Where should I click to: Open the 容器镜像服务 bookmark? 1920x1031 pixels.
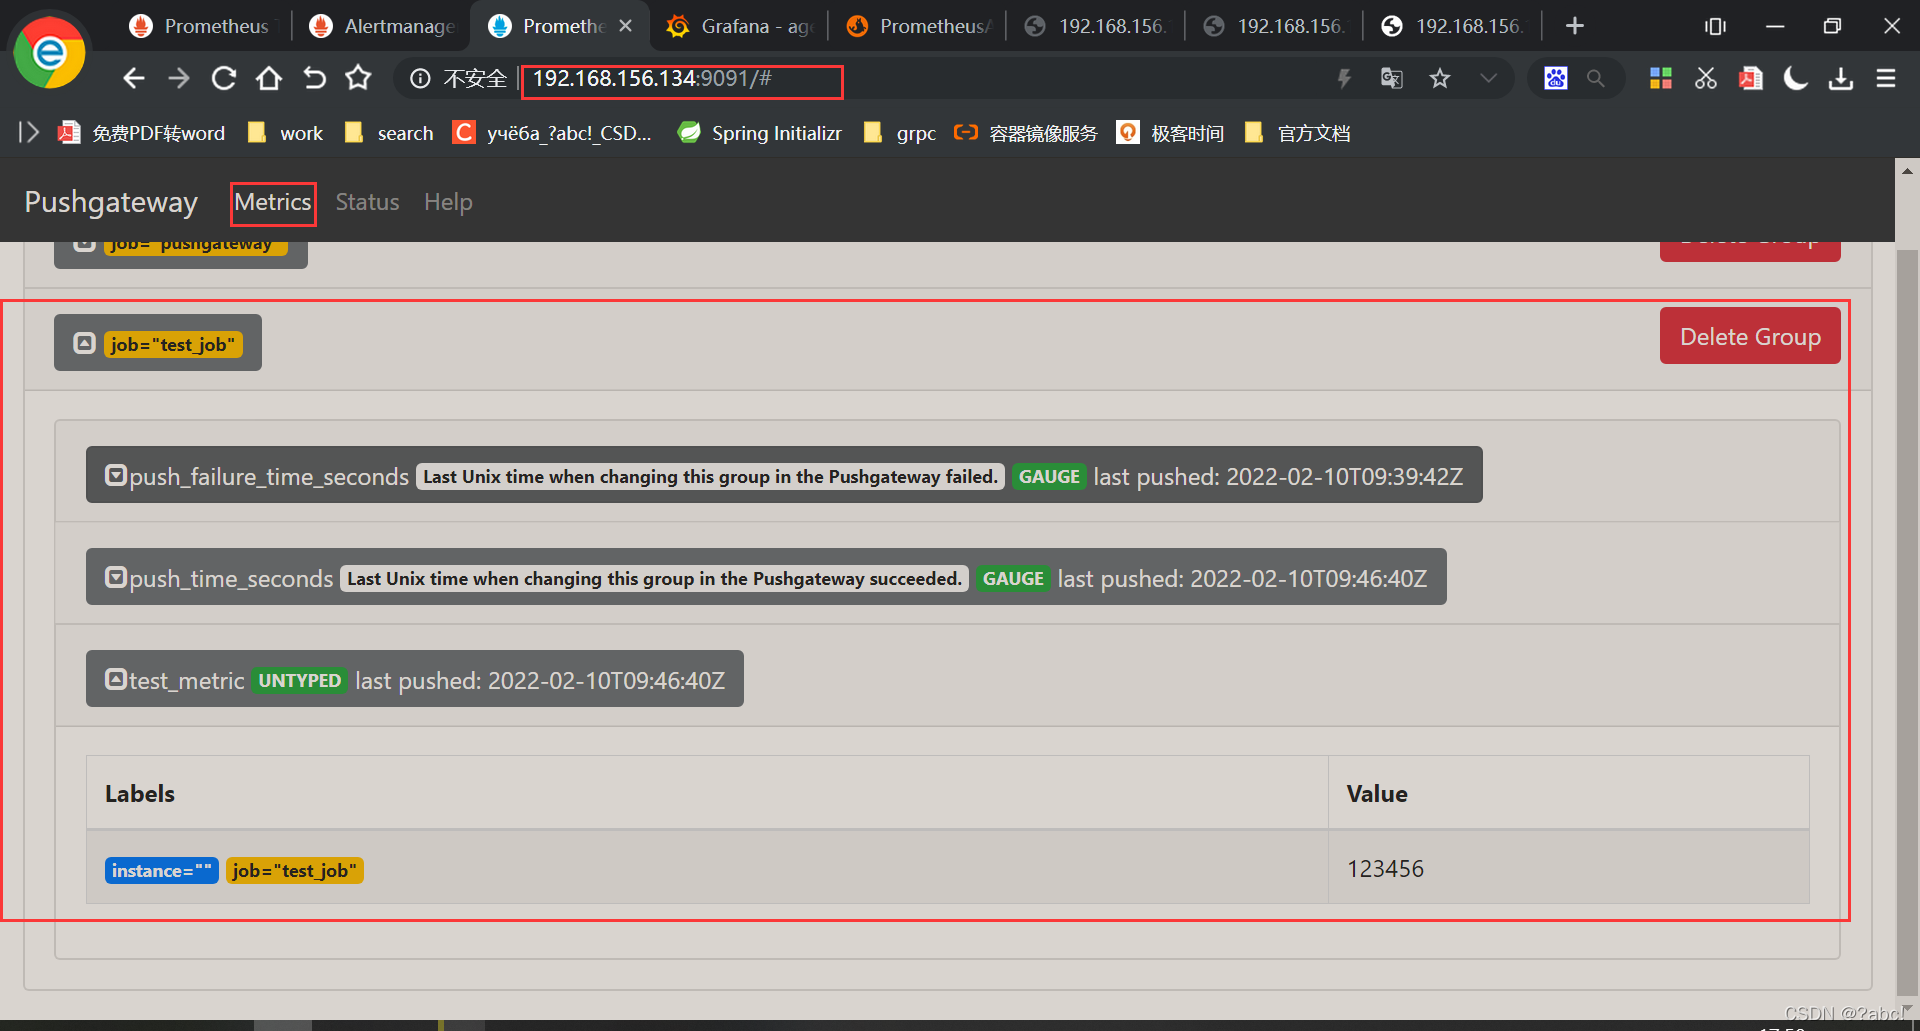tap(1026, 133)
